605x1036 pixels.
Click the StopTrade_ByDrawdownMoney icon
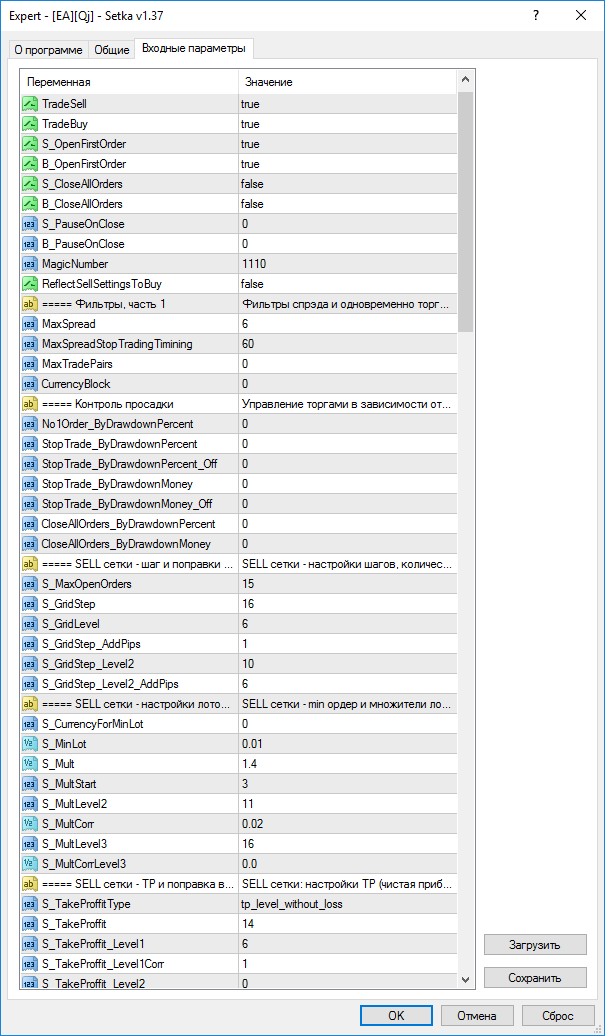click(30, 484)
